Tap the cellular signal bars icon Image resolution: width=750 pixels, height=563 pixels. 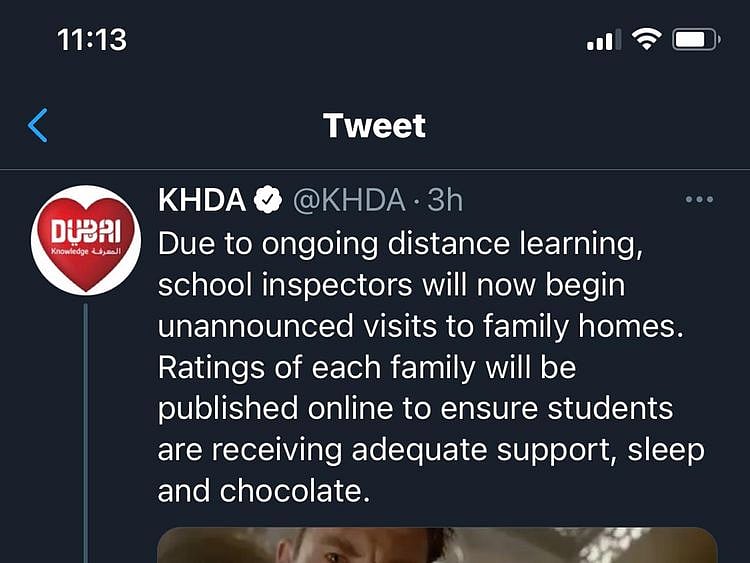(x=600, y=41)
